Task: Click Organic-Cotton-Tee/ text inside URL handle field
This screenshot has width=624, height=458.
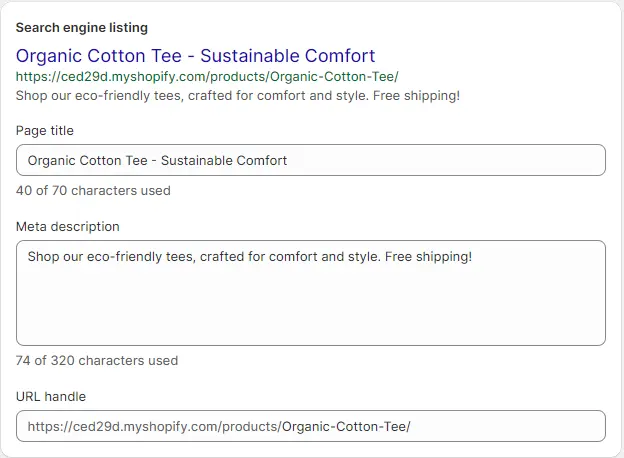Action: (346, 427)
